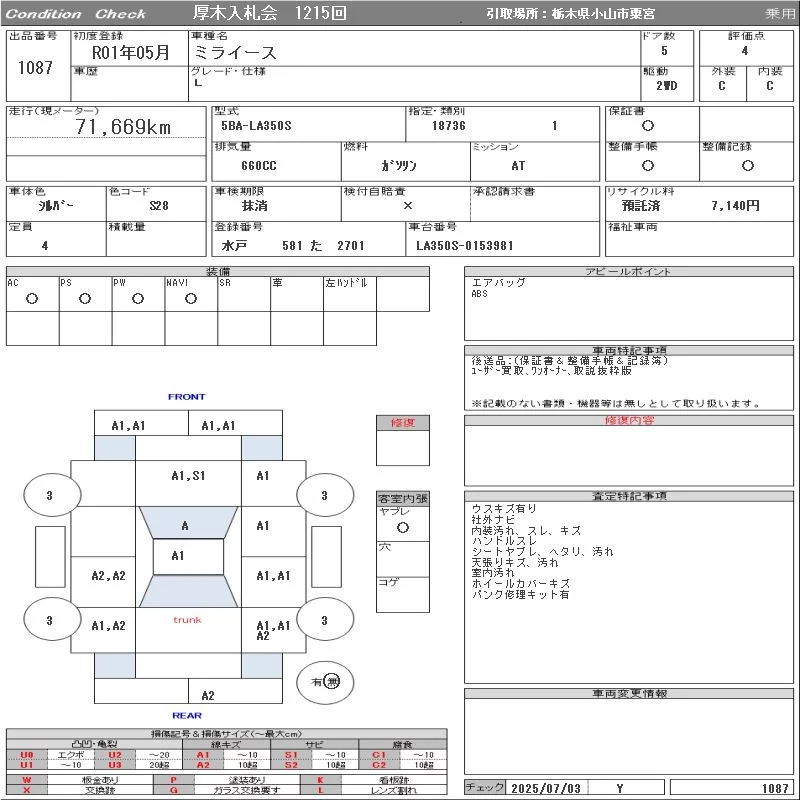Click the displacement value 660CC

(259, 166)
